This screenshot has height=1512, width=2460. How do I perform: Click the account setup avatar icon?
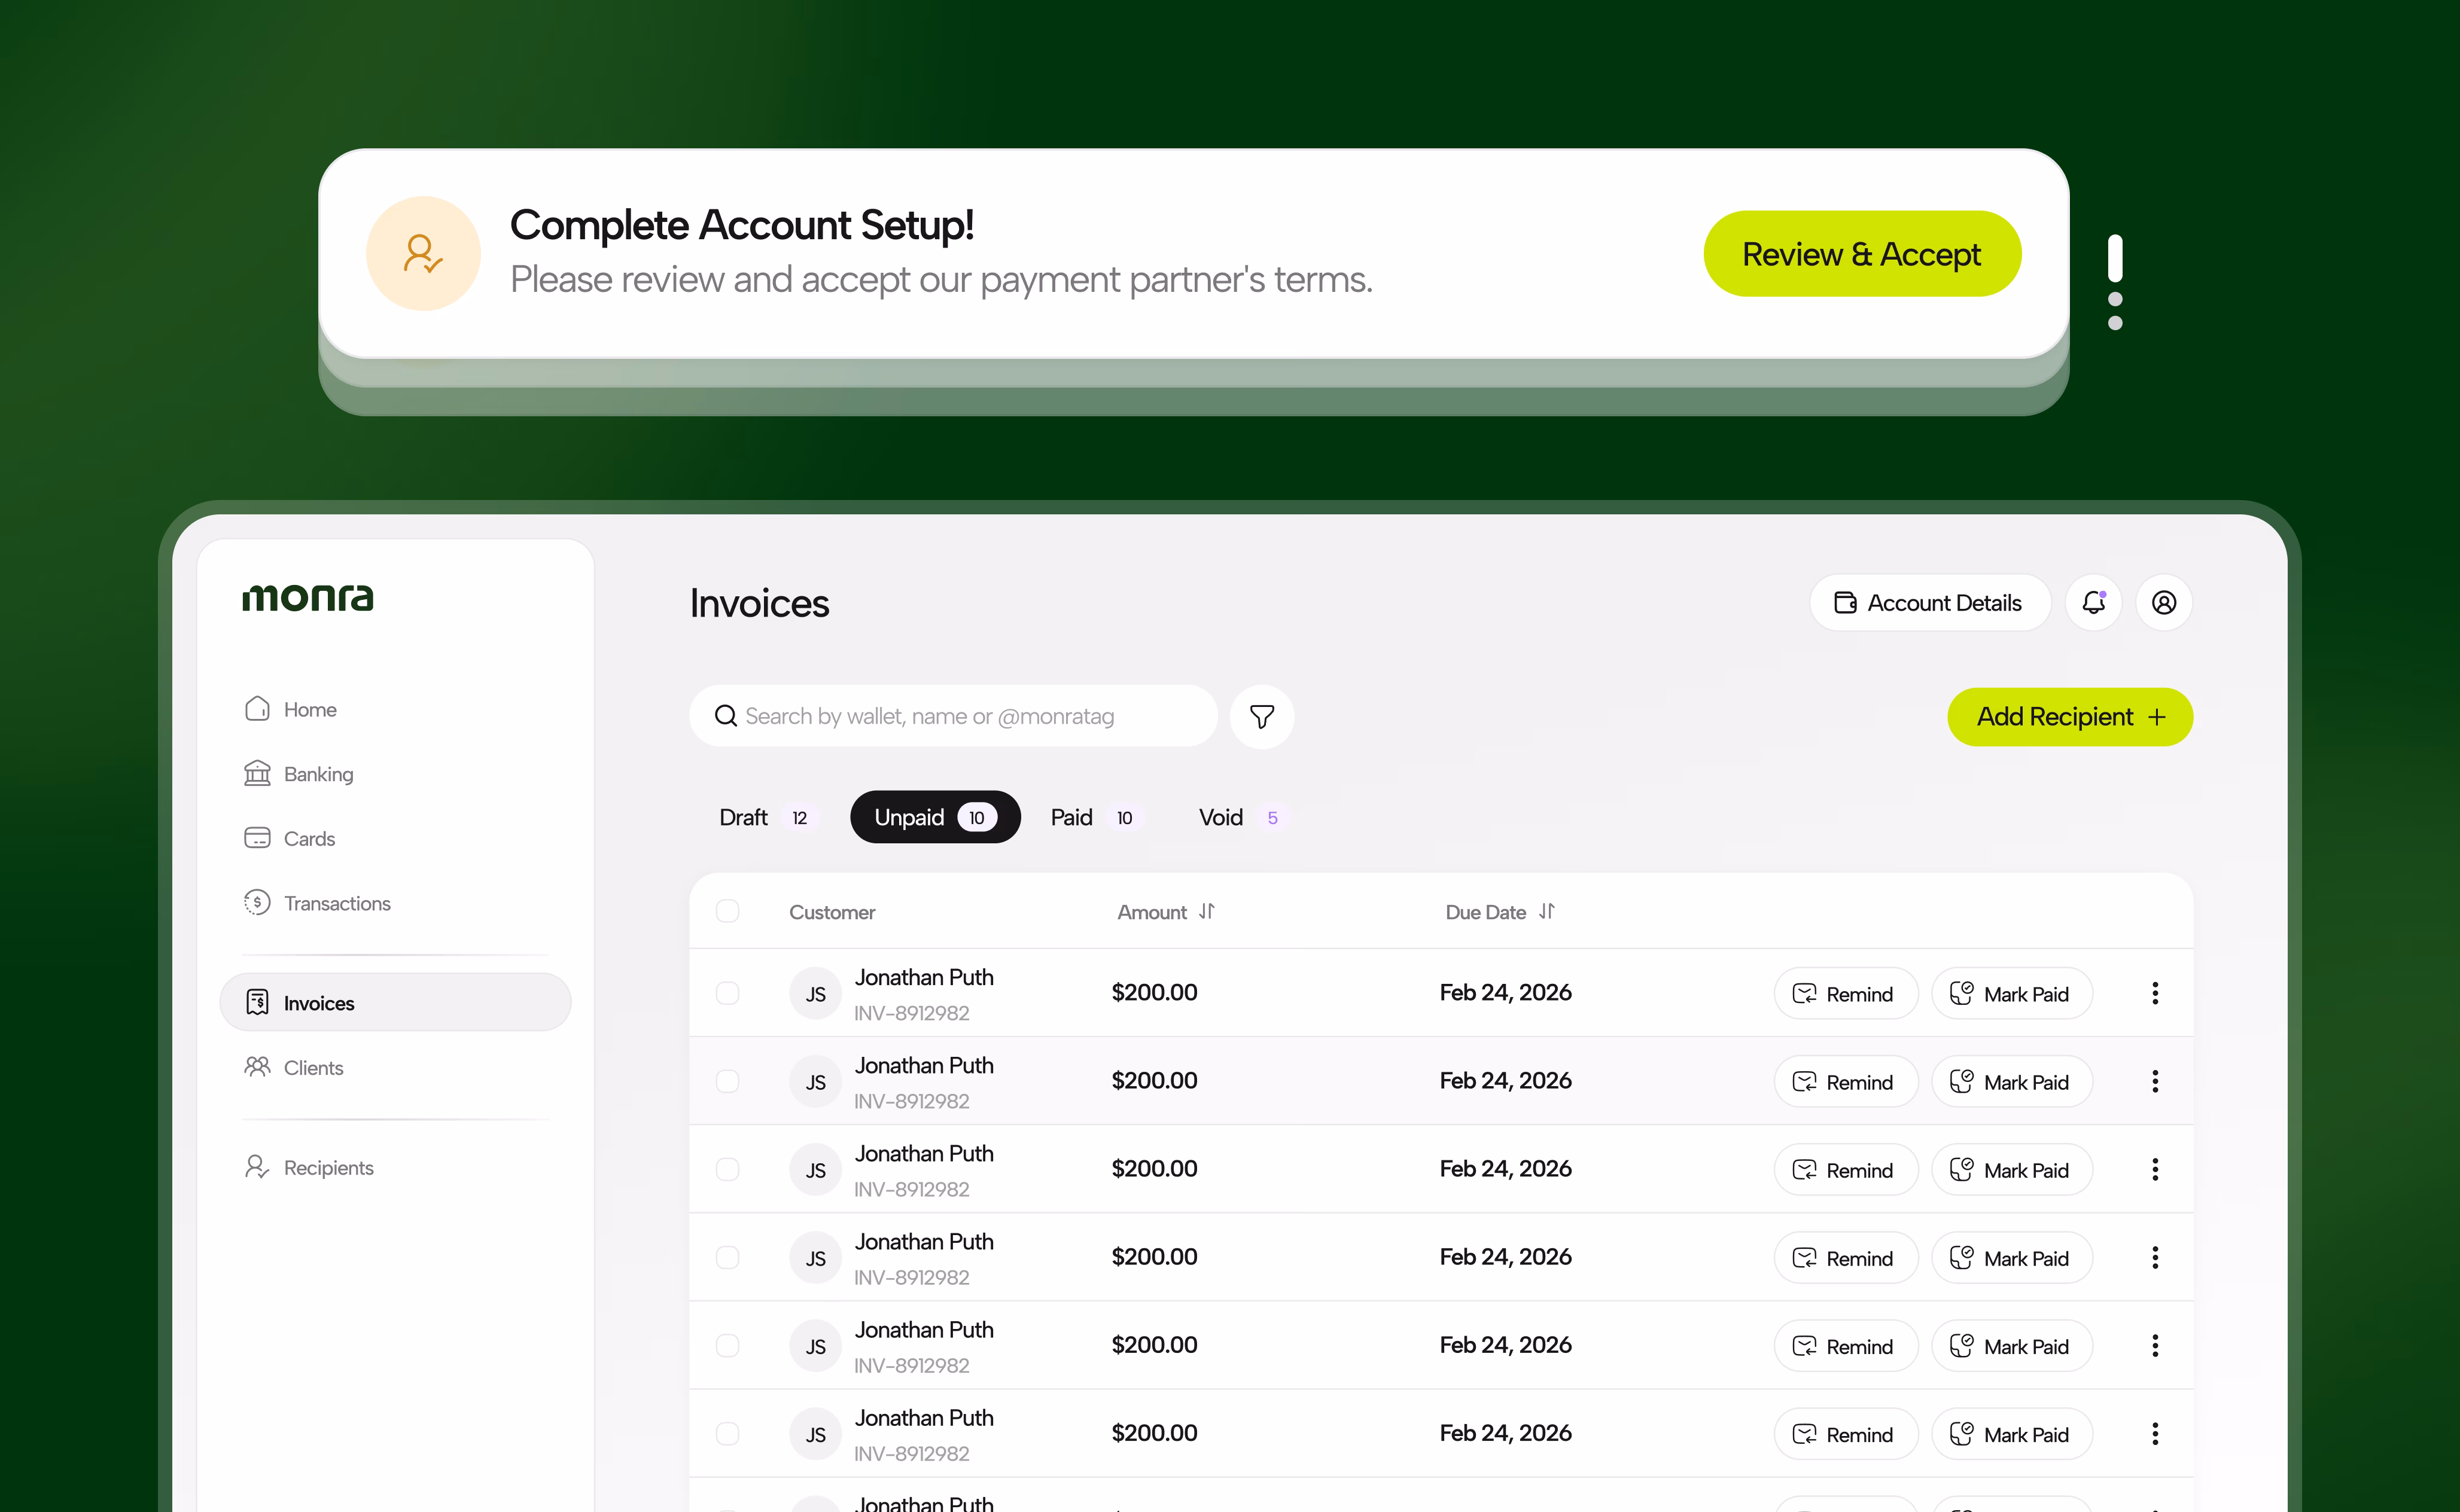[423, 253]
